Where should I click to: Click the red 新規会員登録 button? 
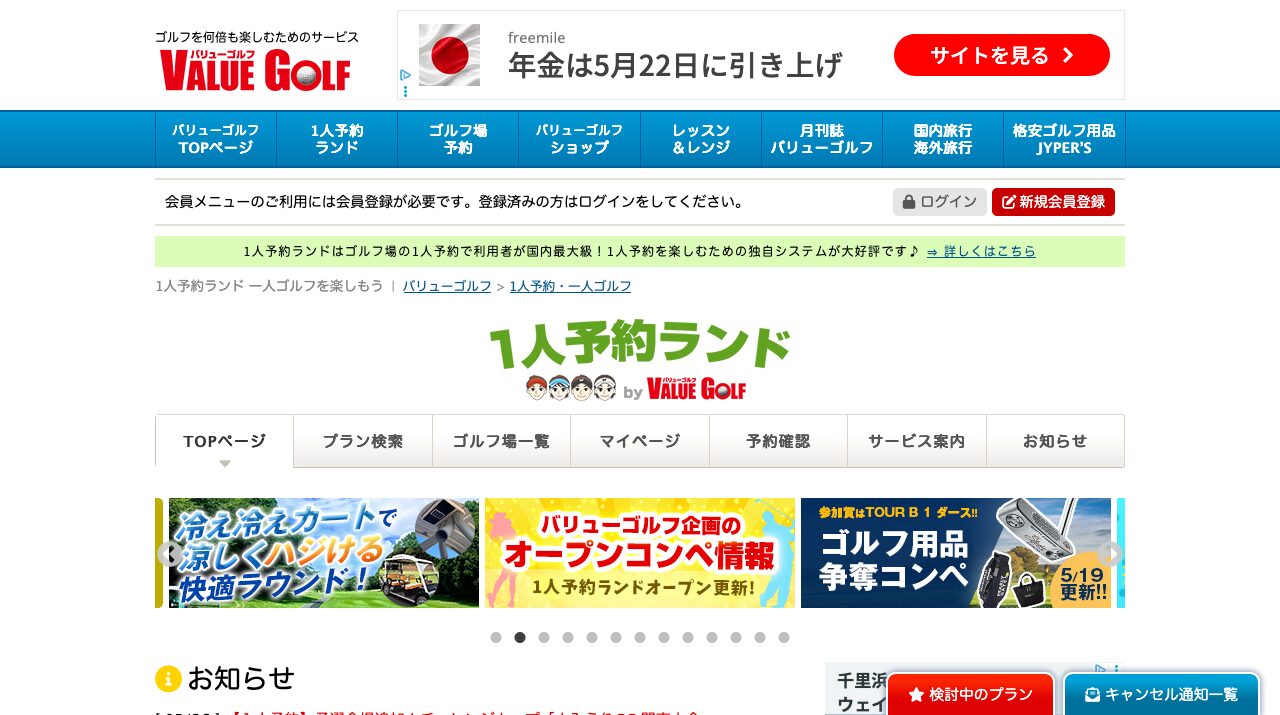1053,202
